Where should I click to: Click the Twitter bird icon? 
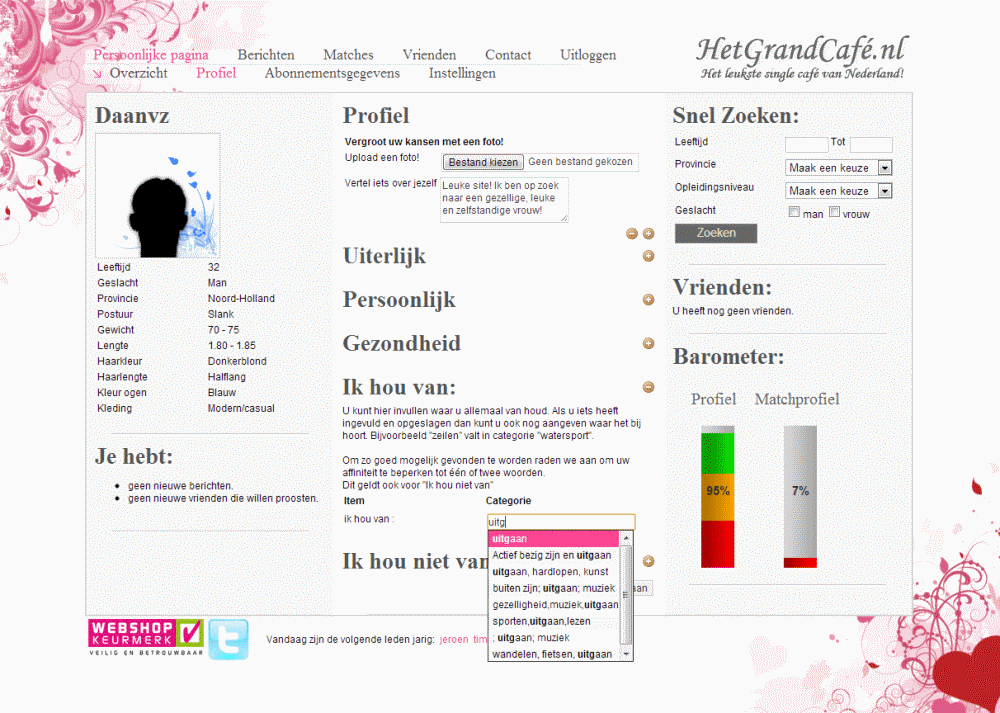(x=228, y=639)
